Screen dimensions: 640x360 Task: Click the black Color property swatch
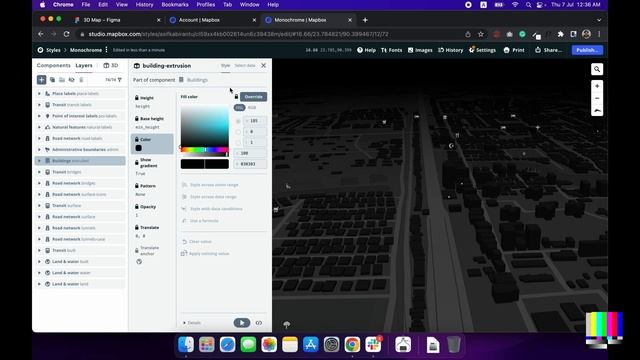[138, 148]
